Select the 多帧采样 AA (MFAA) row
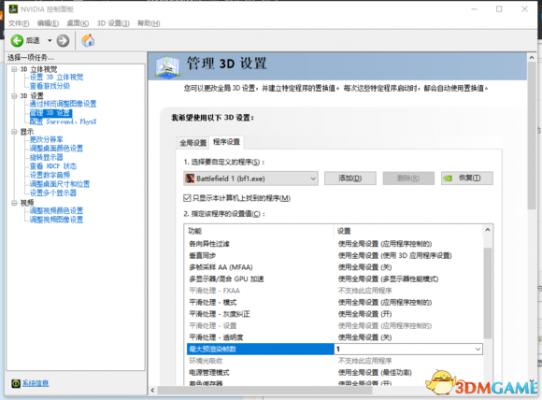The height and width of the screenshot is (400, 542). coord(335,267)
